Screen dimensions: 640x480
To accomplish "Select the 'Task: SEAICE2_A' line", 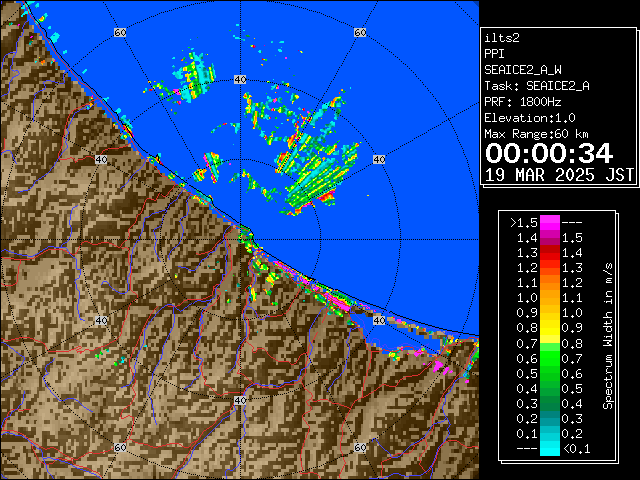I will point(537,86).
